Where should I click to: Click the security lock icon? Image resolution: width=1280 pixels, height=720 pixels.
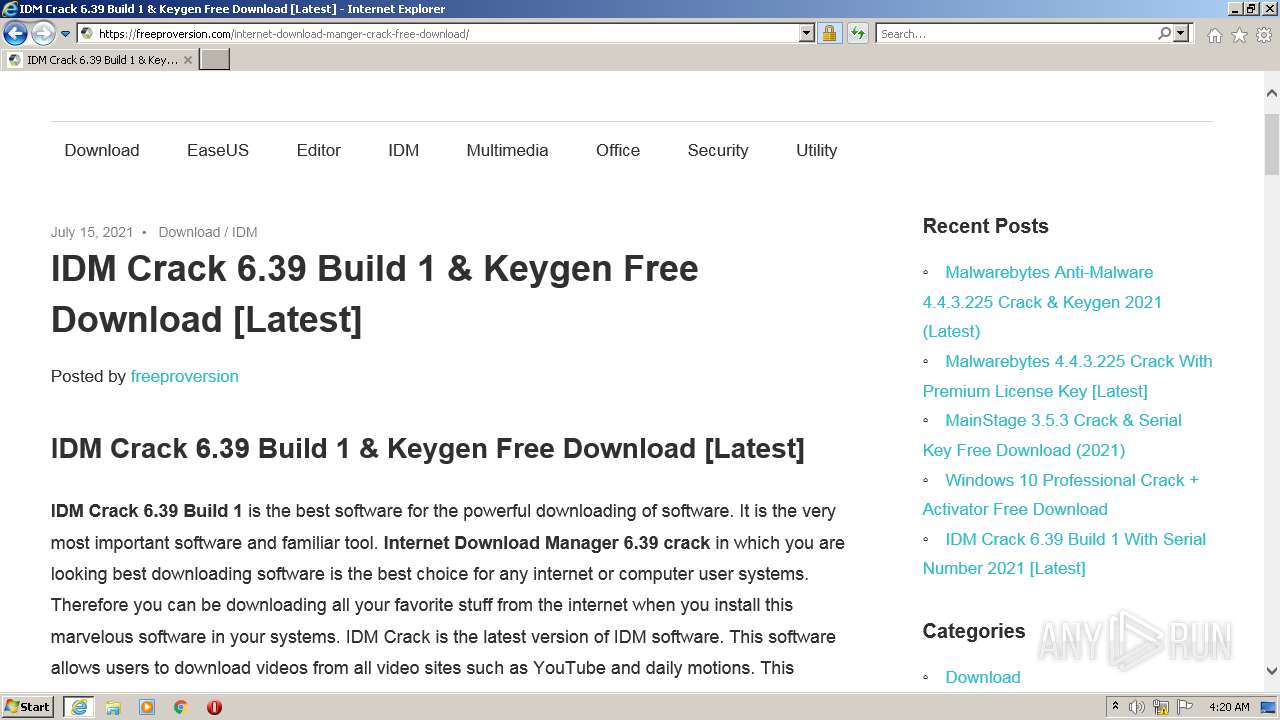point(829,34)
